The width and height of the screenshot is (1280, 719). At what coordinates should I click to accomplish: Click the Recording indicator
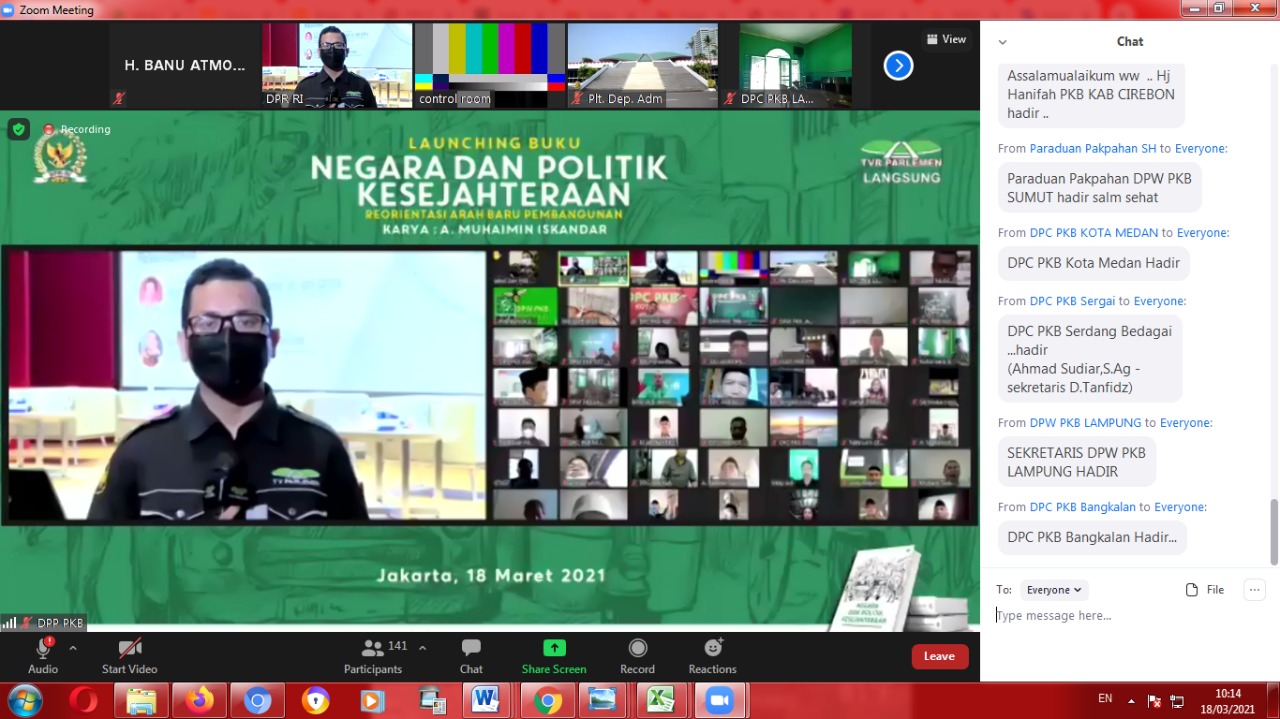point(77,129)
